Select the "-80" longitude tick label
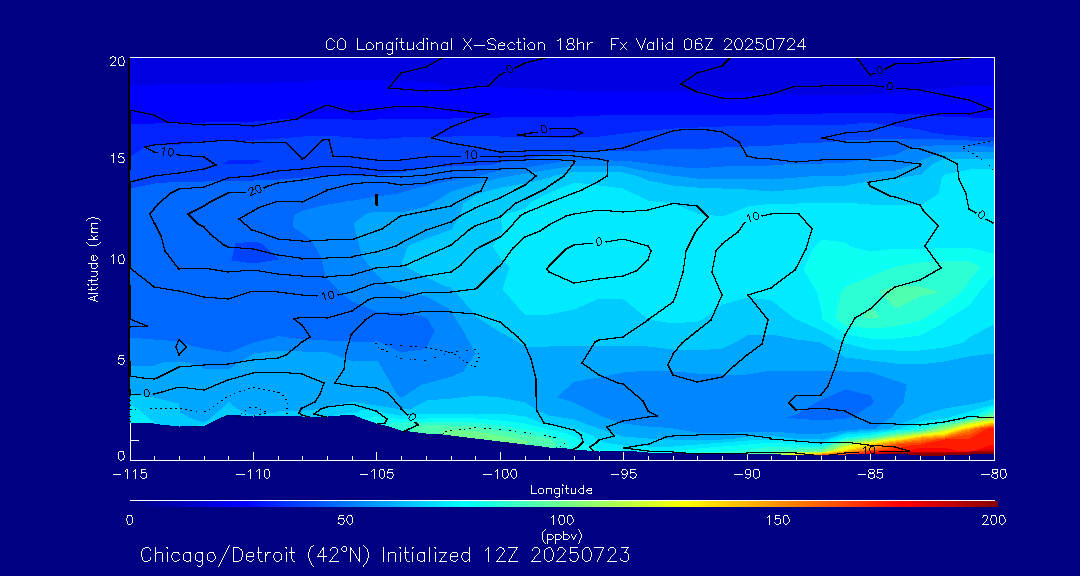The height and width of the screenshot is (576, 1080). tap(993, 475)
